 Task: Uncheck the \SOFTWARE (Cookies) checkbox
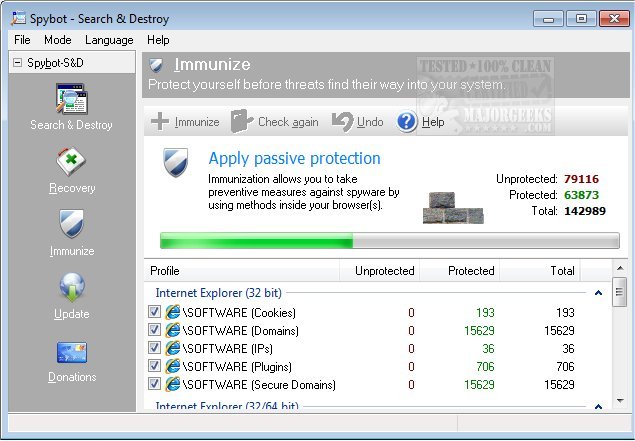click(x=154, y=313)
